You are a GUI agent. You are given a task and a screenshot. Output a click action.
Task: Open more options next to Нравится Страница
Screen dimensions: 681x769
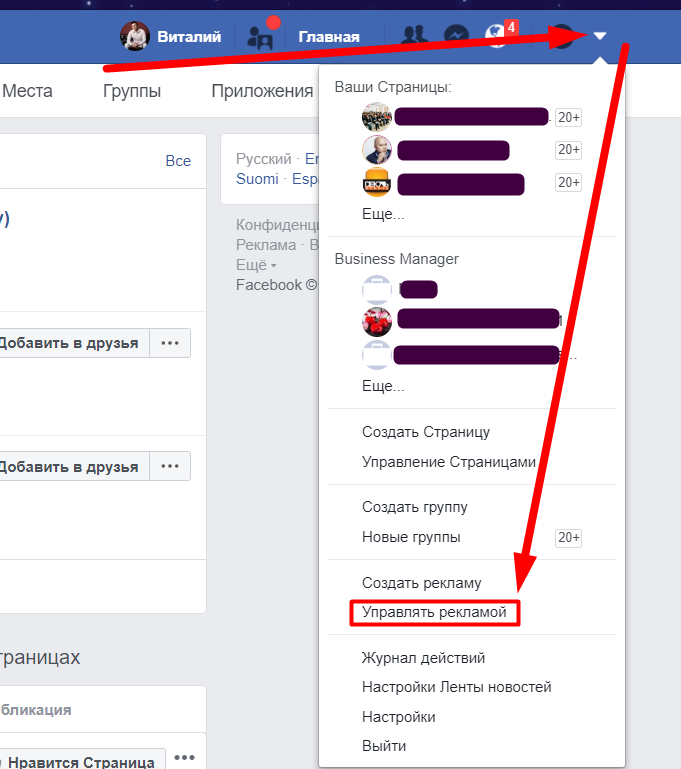[184, 758]
